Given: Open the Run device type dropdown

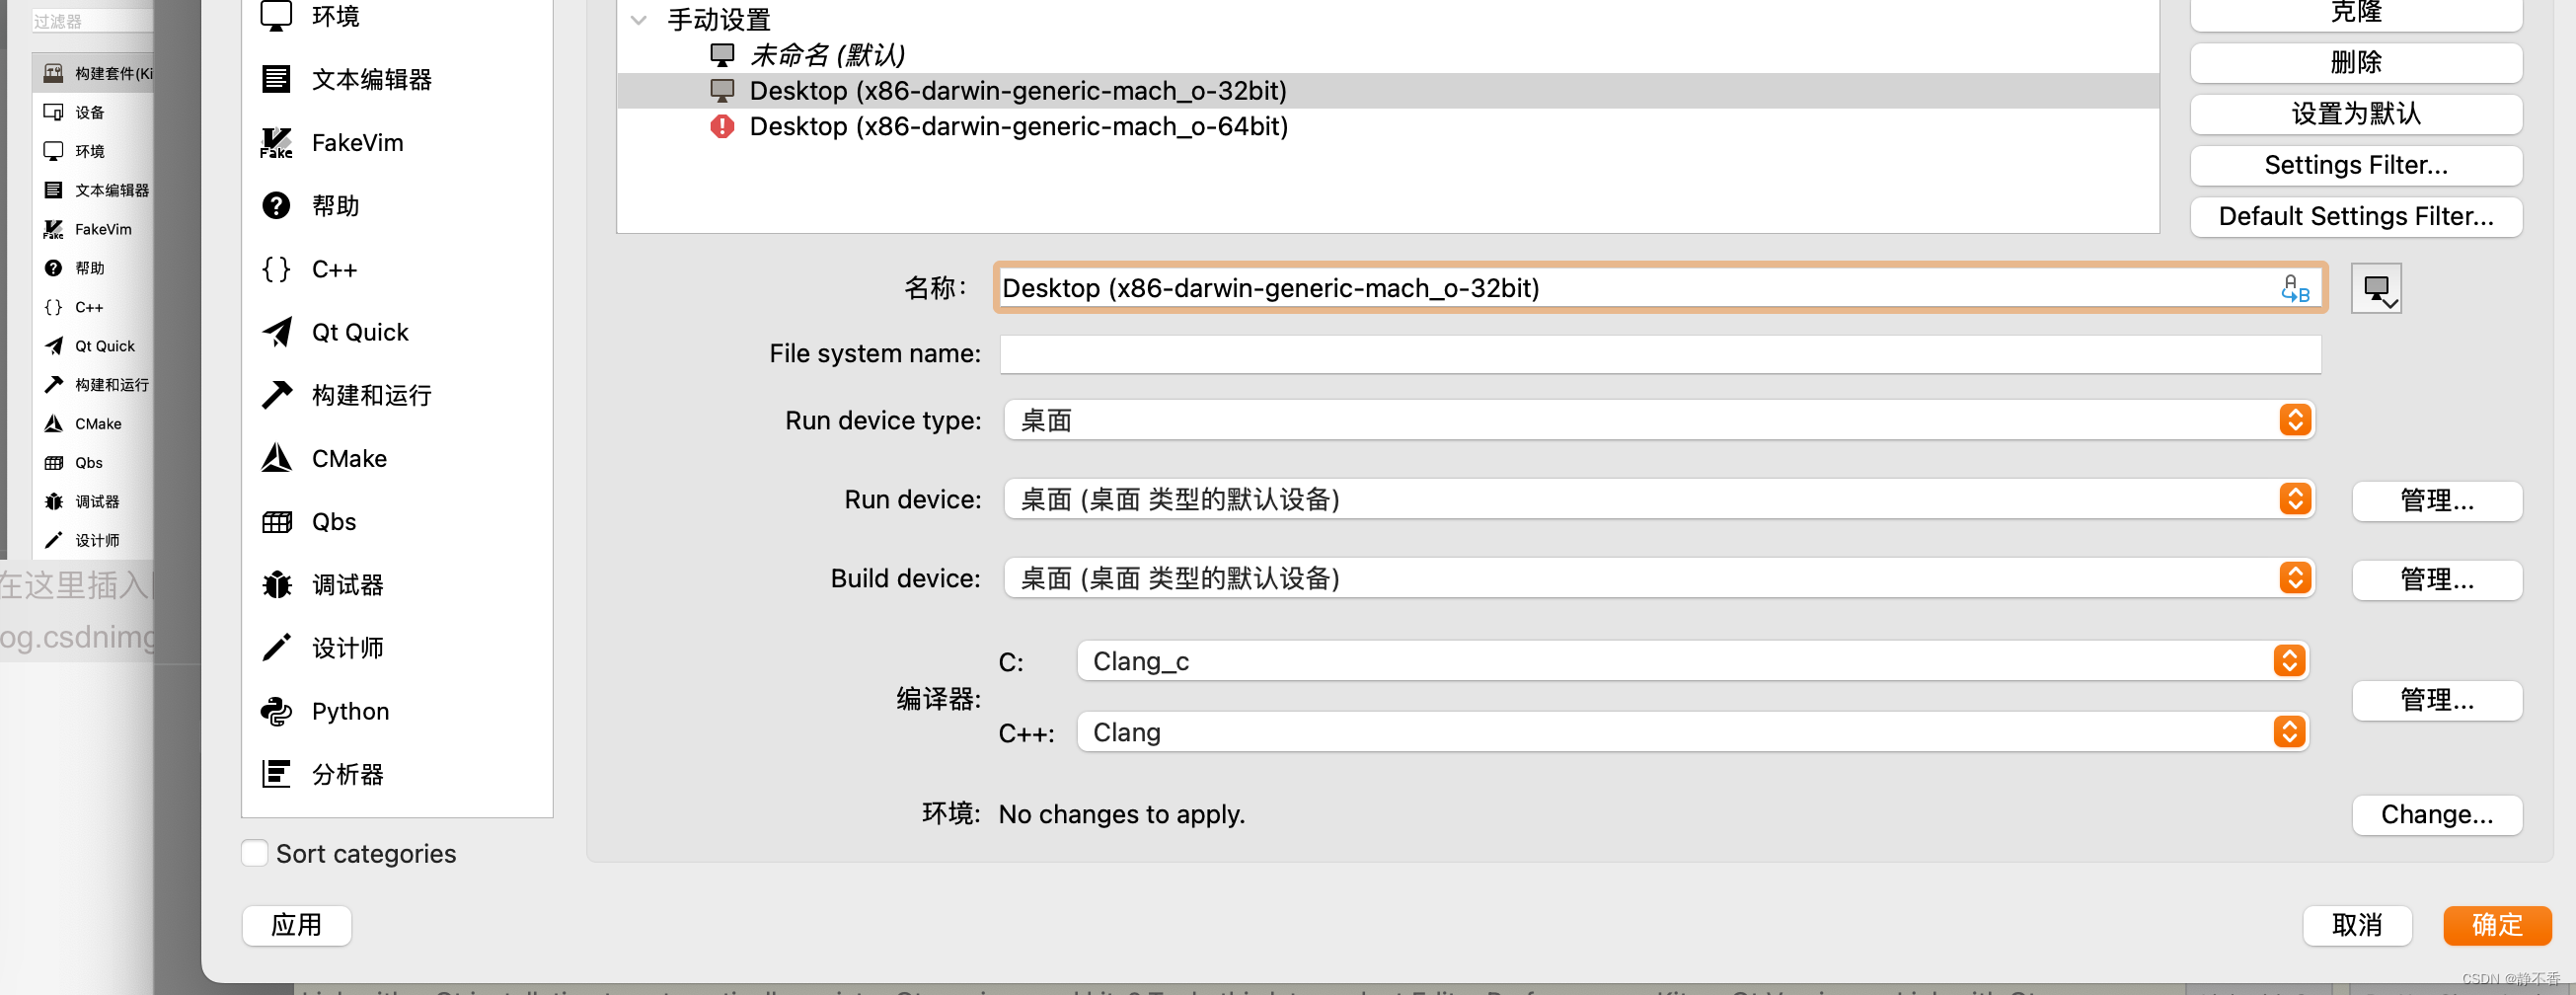Looking at the screenshot, I should point(2294,419).
